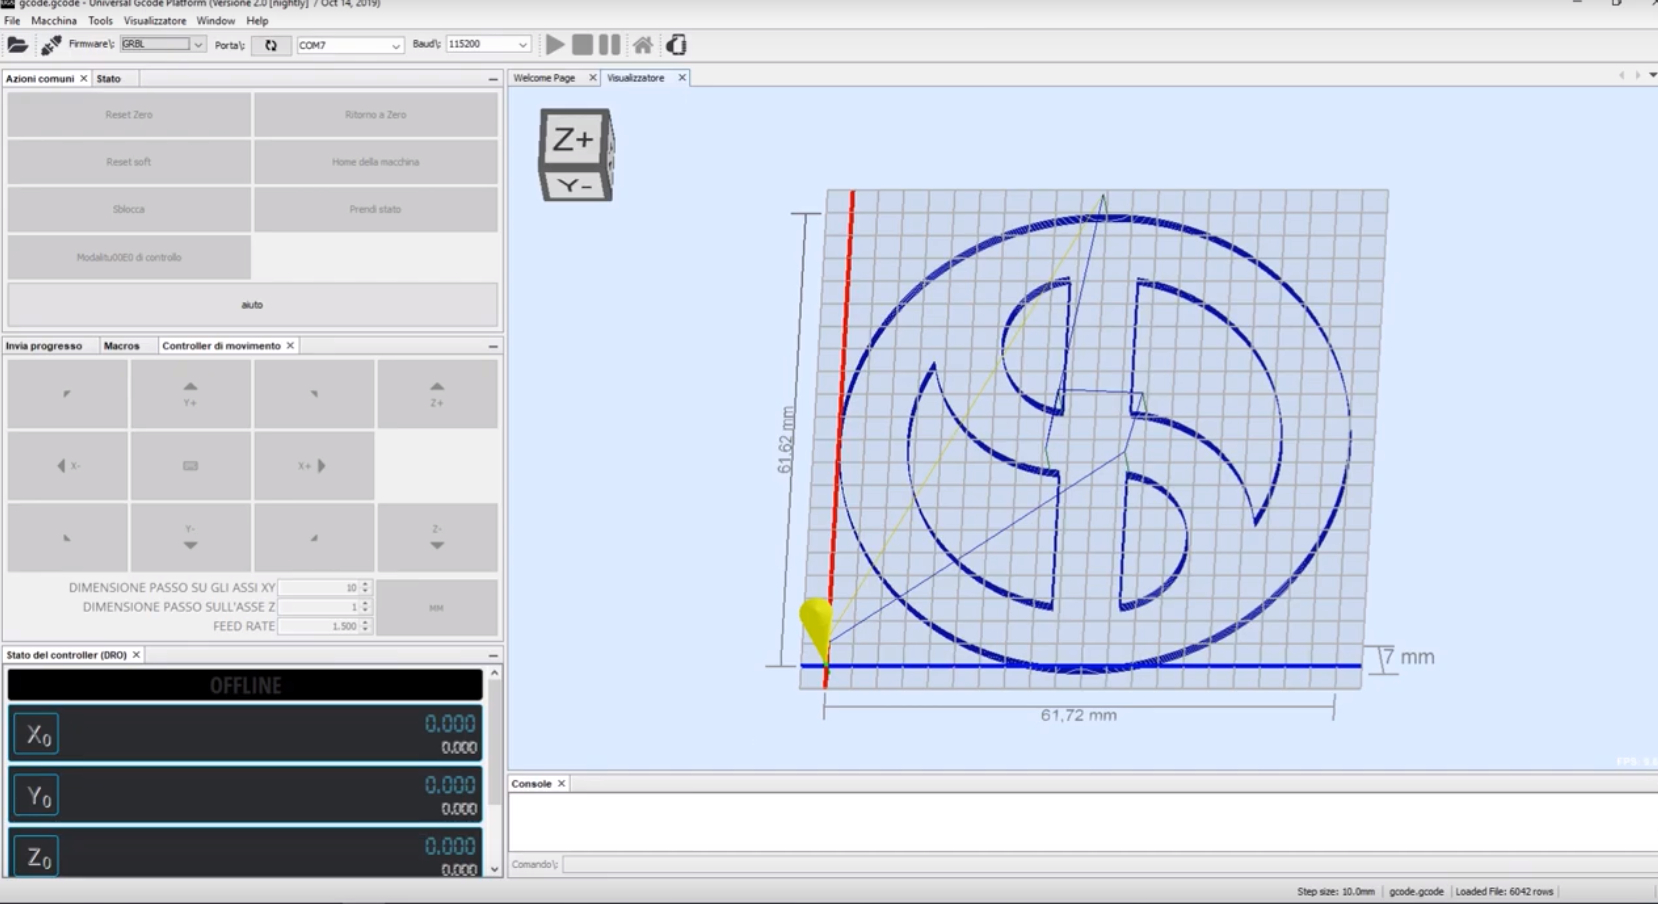Click Home della macchina button
The image size is (1658, 904).
pyautogui.click(x=376, y=162)
